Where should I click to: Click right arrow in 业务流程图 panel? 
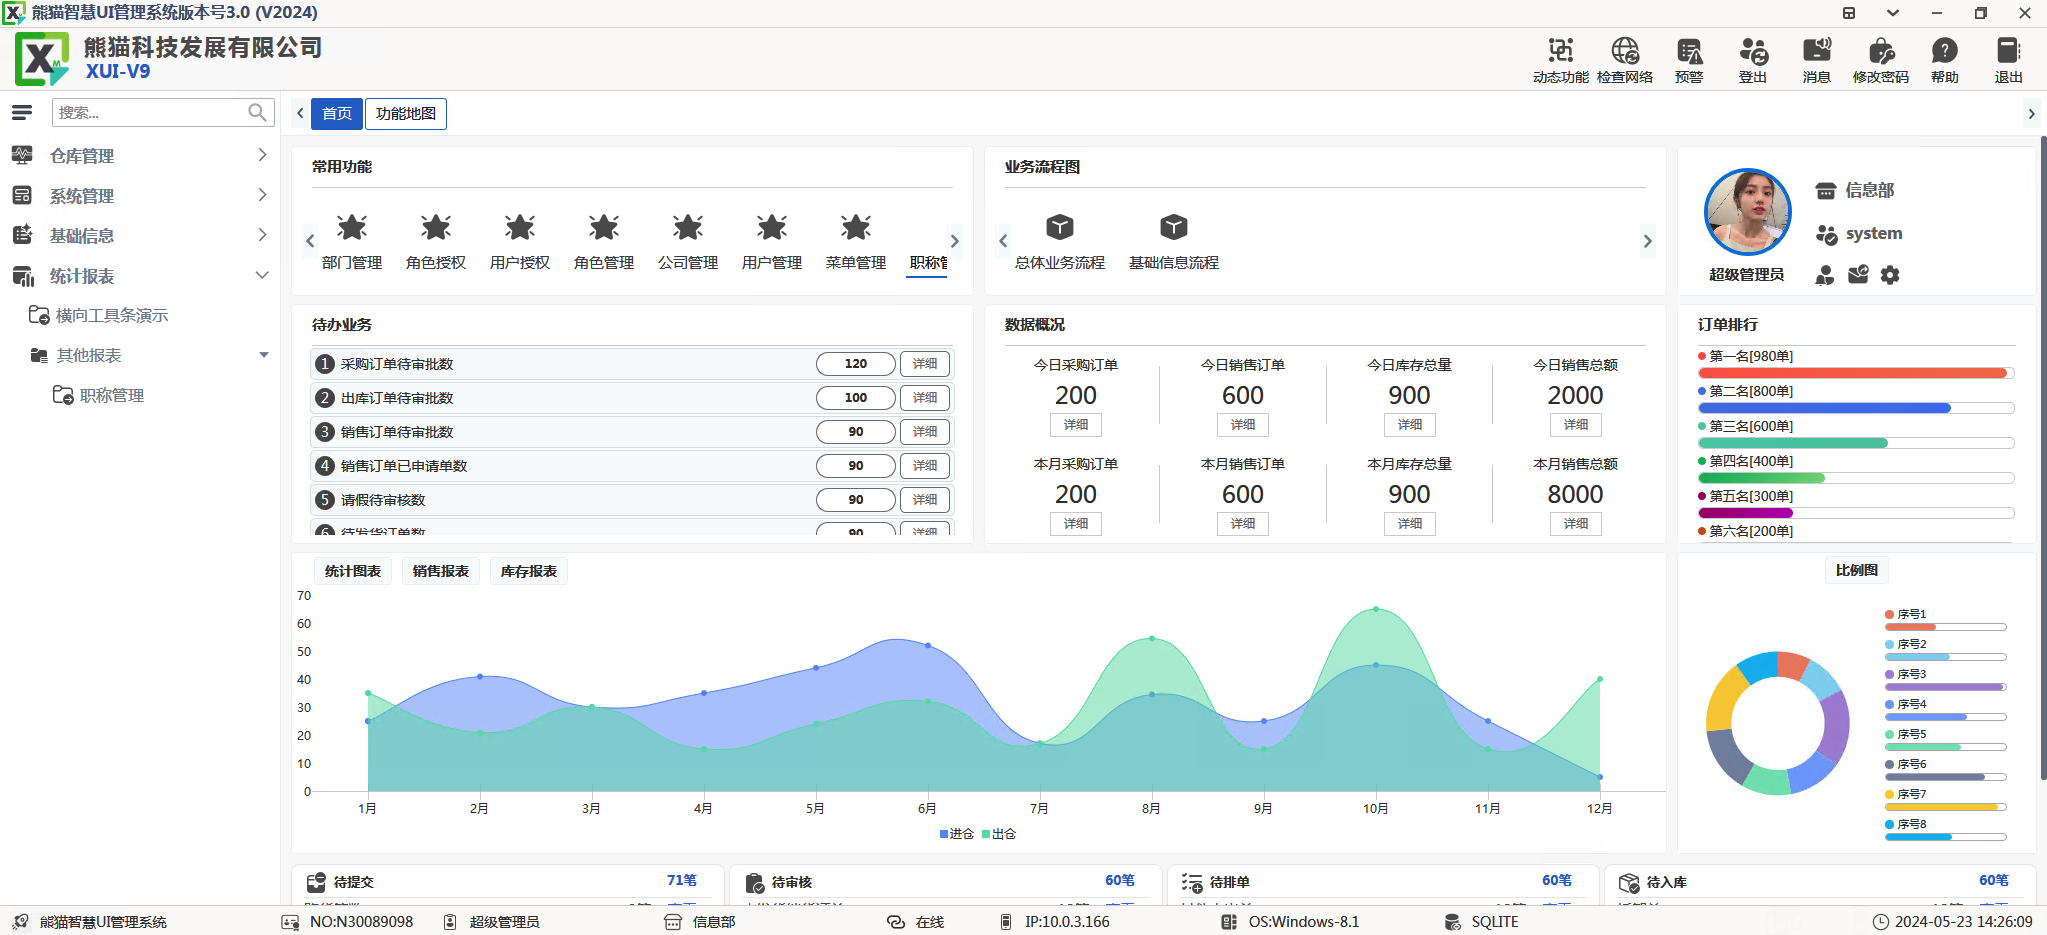1648,241
